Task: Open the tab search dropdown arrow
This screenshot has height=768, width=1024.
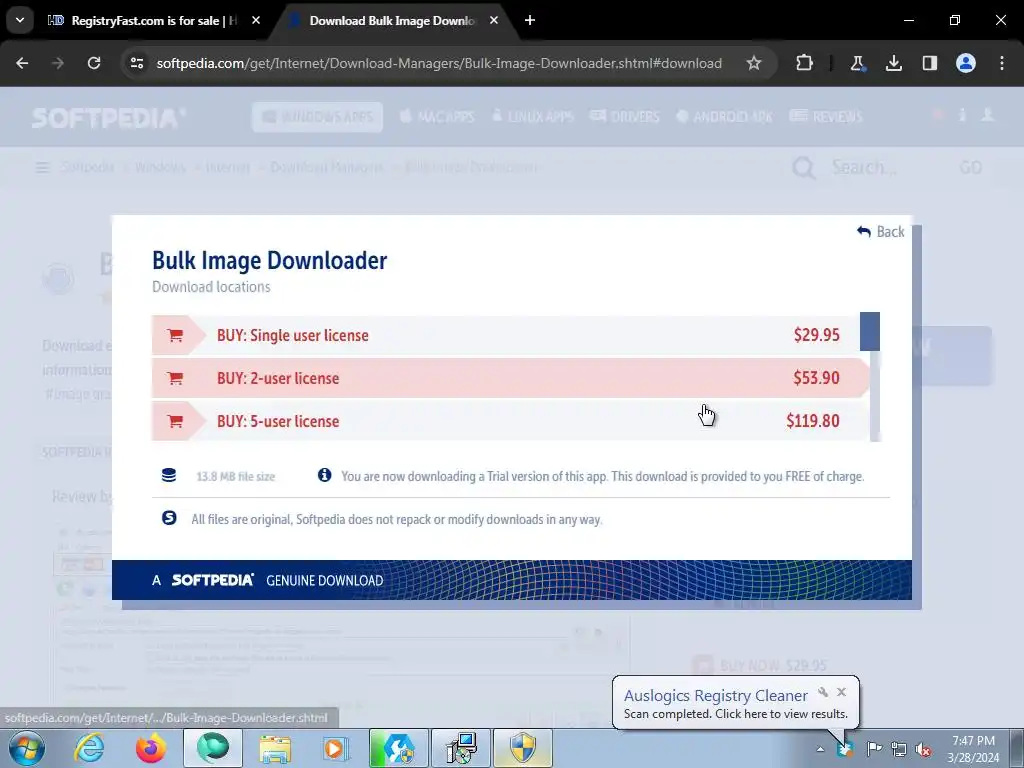Action: 20,20
